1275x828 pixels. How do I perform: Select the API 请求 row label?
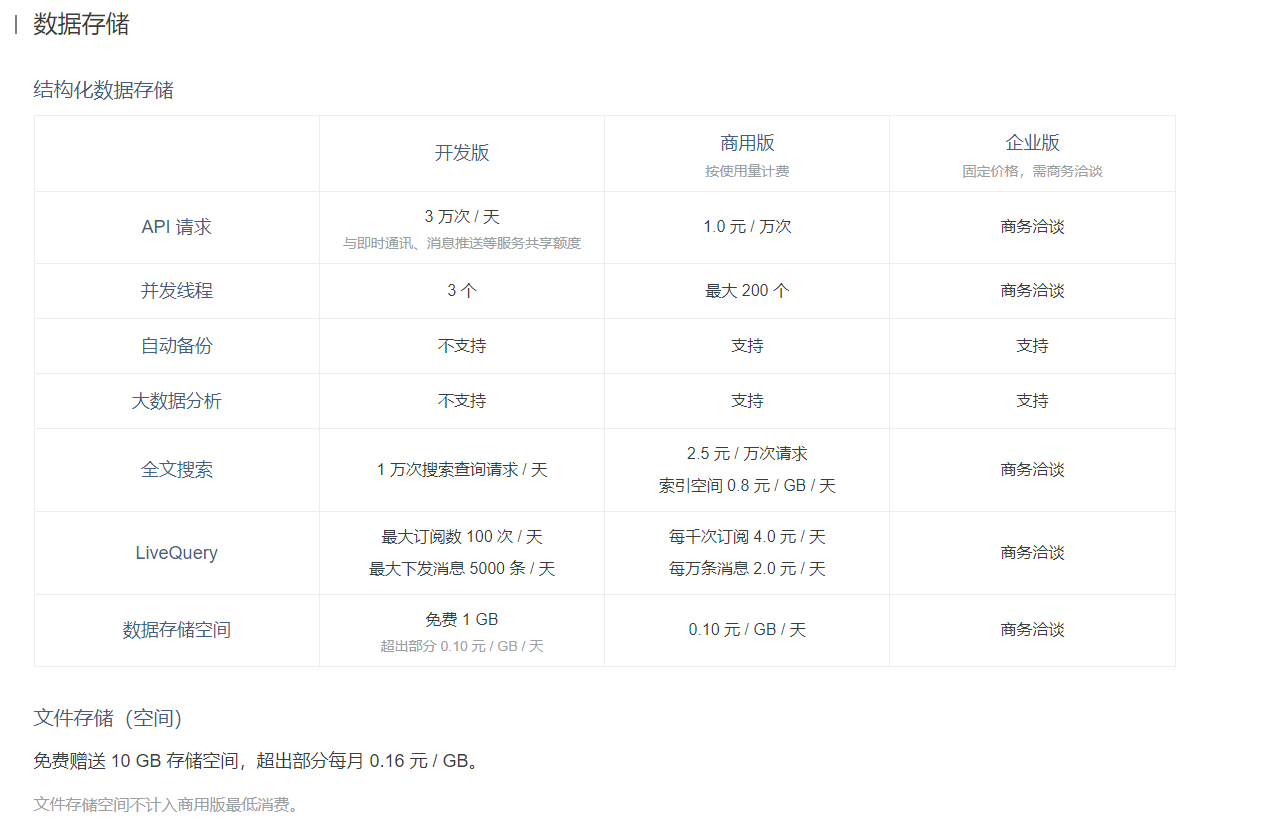point(176,227)
